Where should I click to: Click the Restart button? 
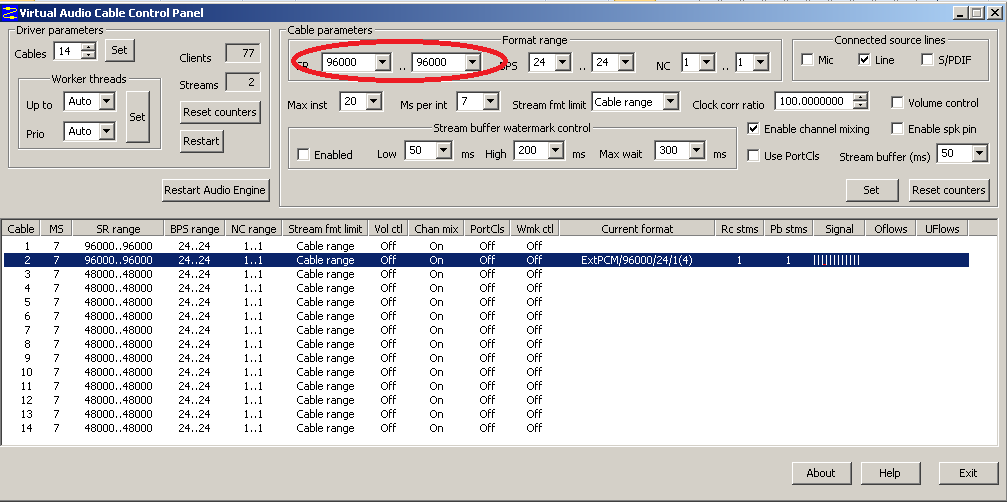[202, 141]
